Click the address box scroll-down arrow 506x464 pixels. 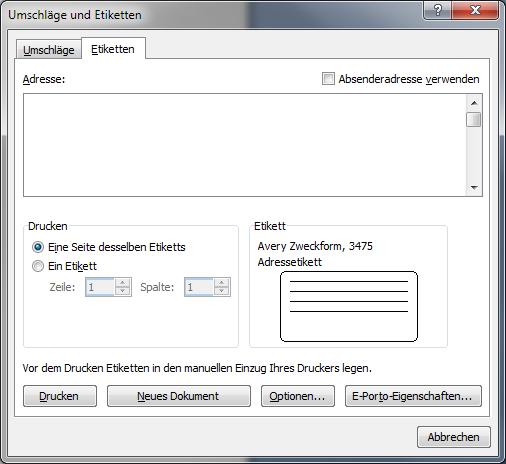click(x=474, y=188)
